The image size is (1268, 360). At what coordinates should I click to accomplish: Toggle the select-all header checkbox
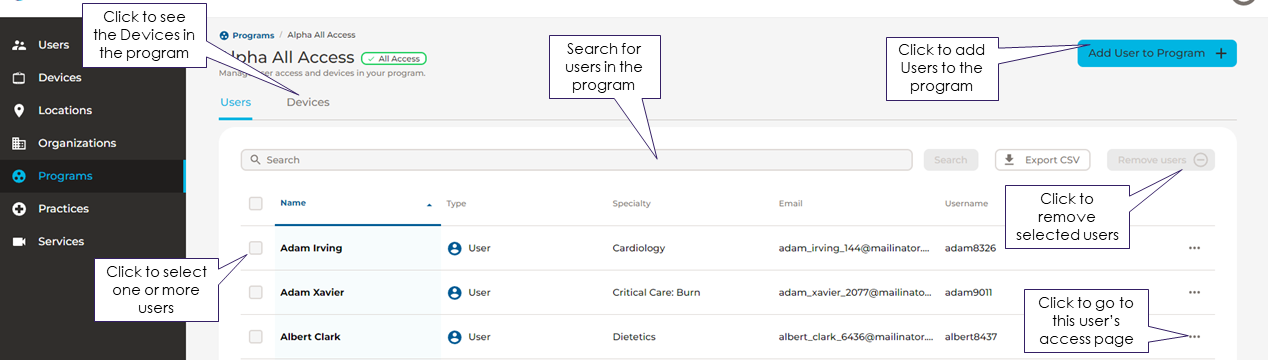(x=256, y=204)
